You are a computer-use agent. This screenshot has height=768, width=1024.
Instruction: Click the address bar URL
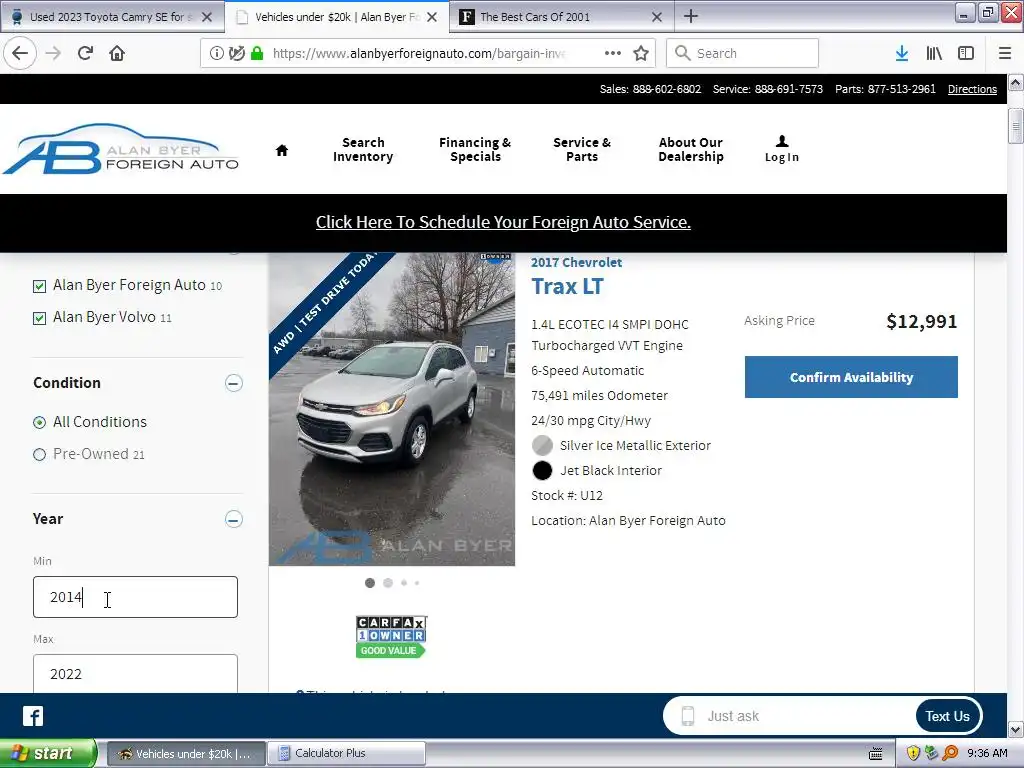[x=419, y=54]
